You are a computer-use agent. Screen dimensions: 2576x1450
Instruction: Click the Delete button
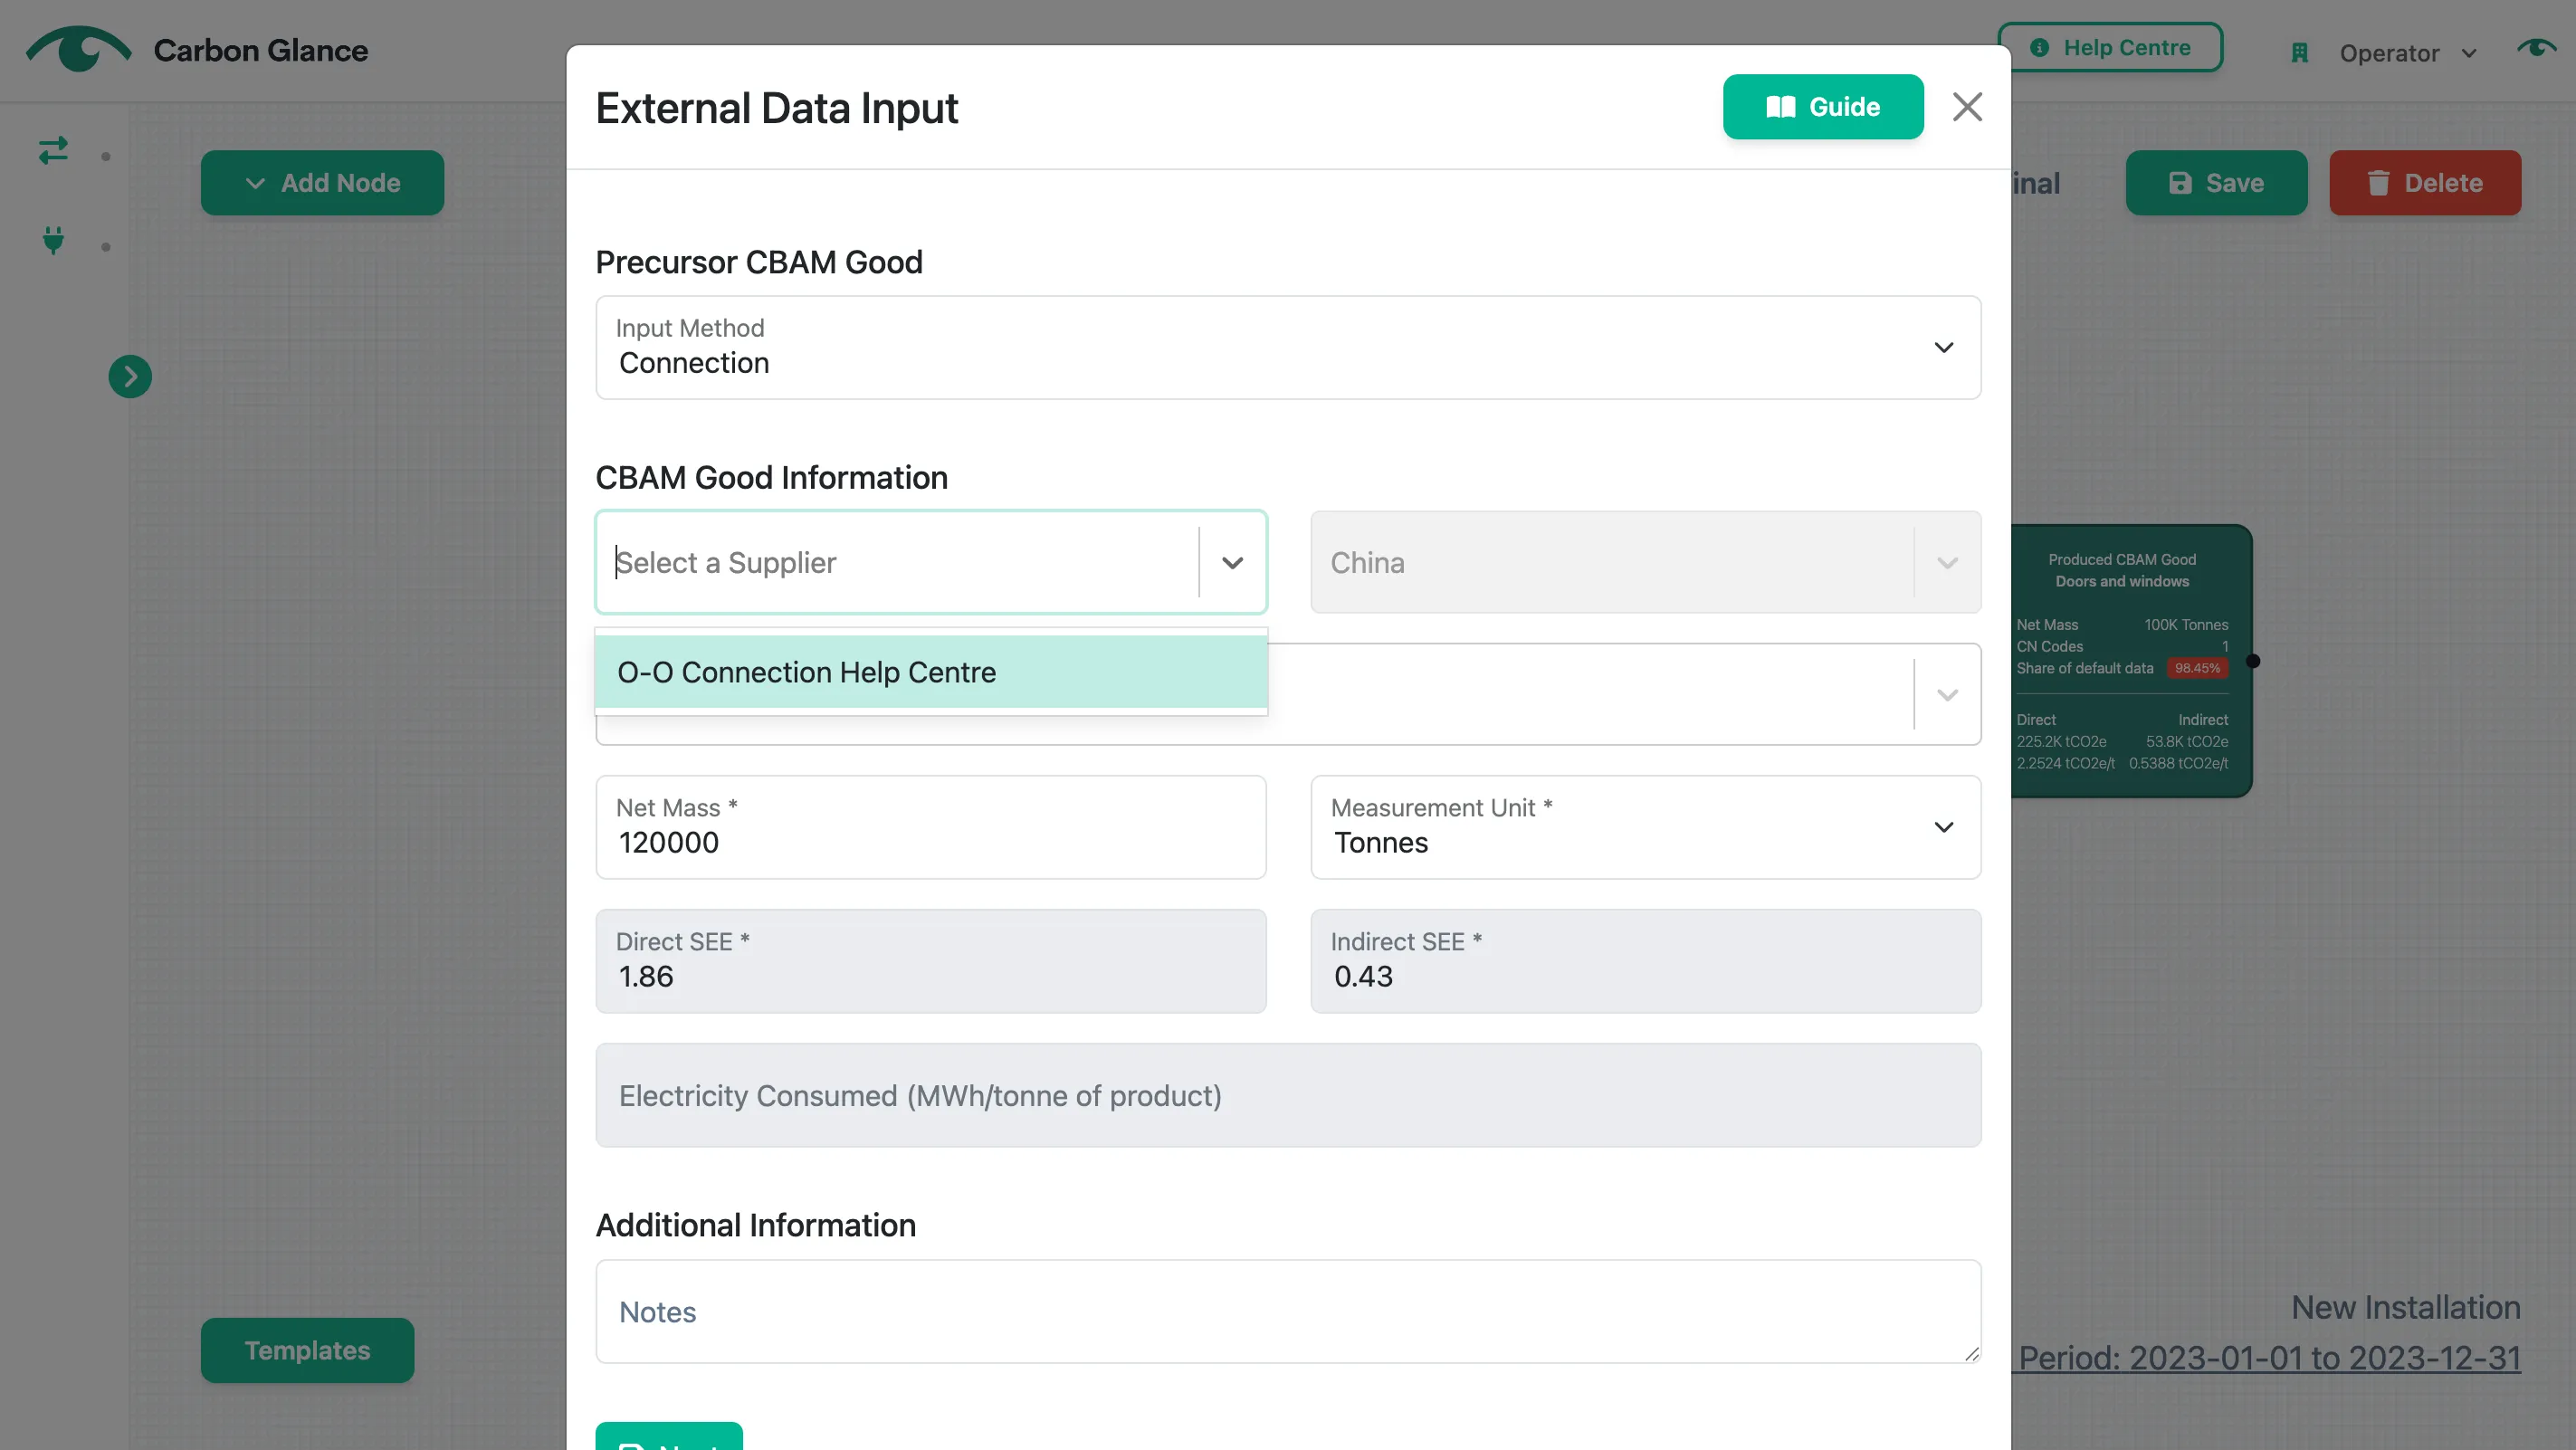(x=2424, y=183)
